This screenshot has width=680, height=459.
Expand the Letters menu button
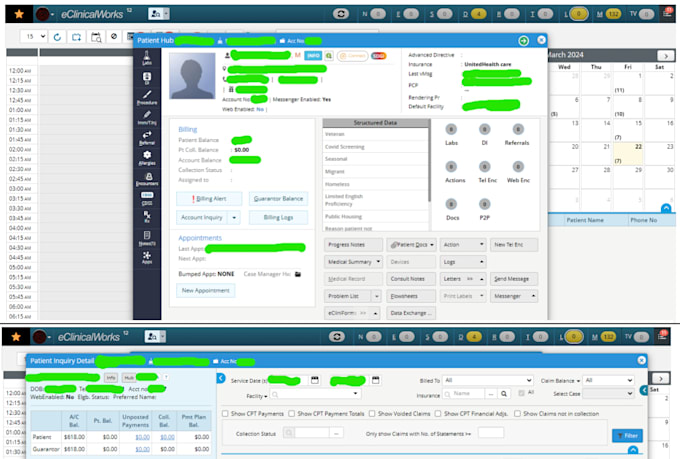pyautogui.click(x=463, y=279)
